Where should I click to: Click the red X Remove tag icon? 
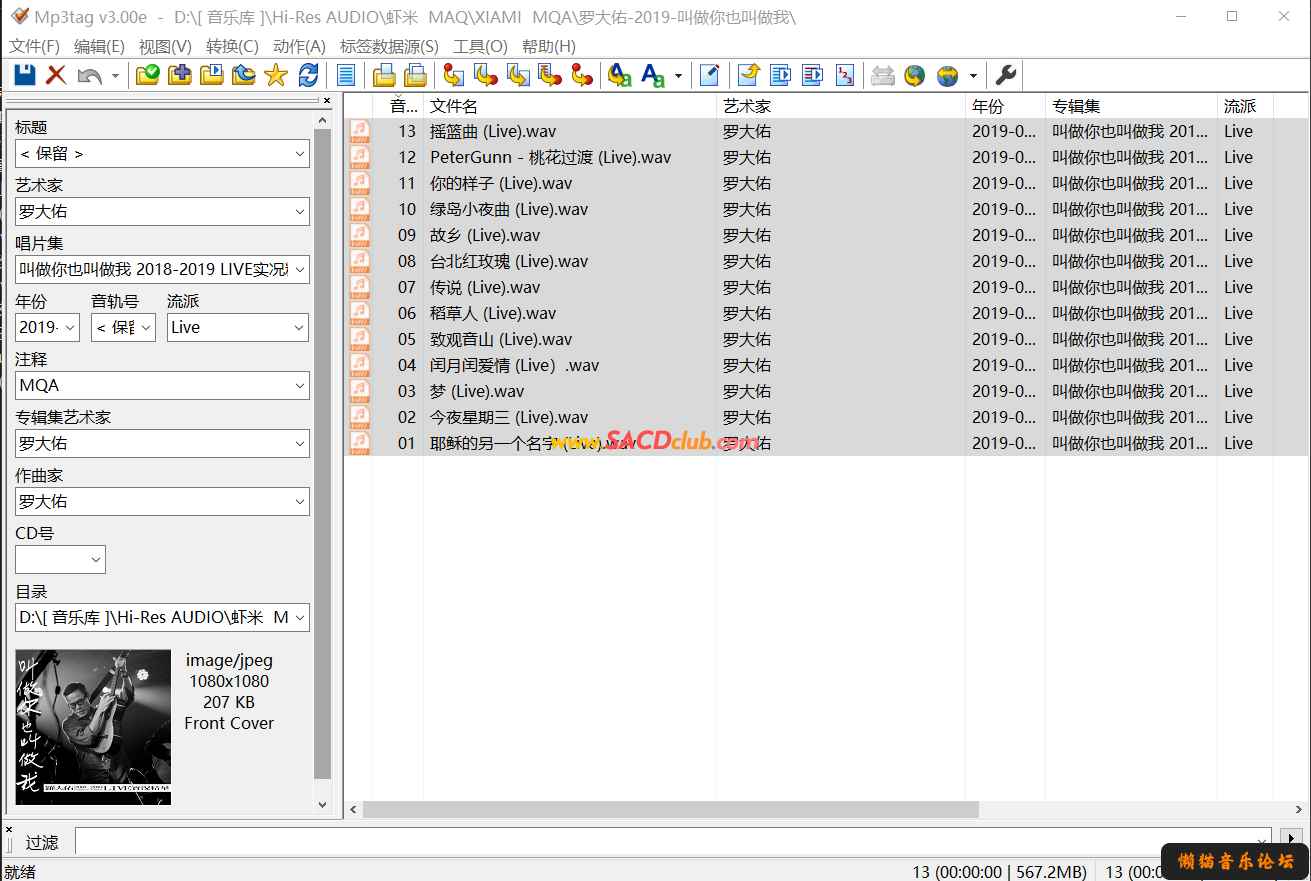56,75
